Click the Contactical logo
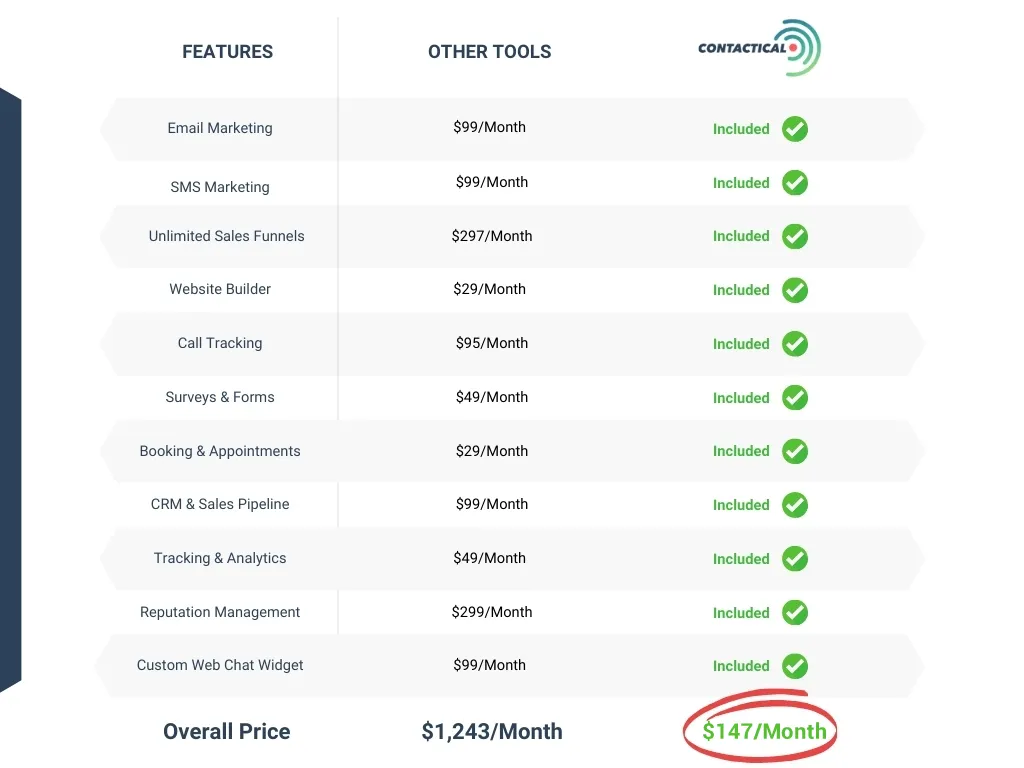 pyautogui.click(x=759, y=48)
